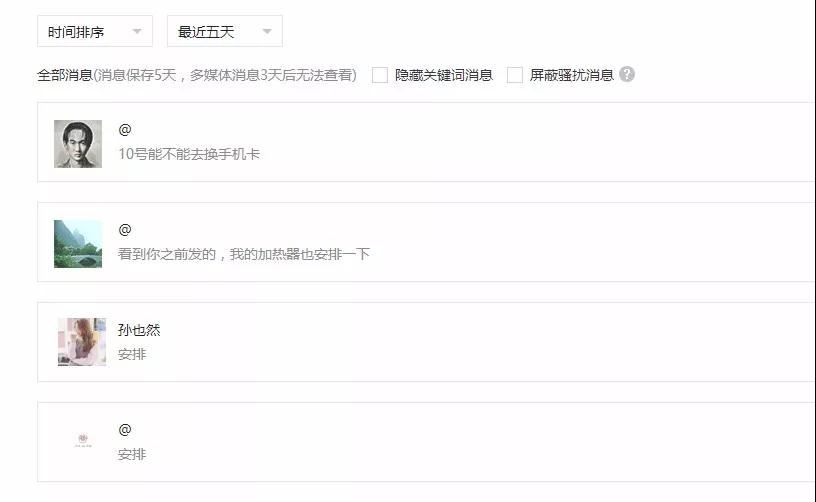Open the 最近五天 date range dropdown

pos(225,31)
